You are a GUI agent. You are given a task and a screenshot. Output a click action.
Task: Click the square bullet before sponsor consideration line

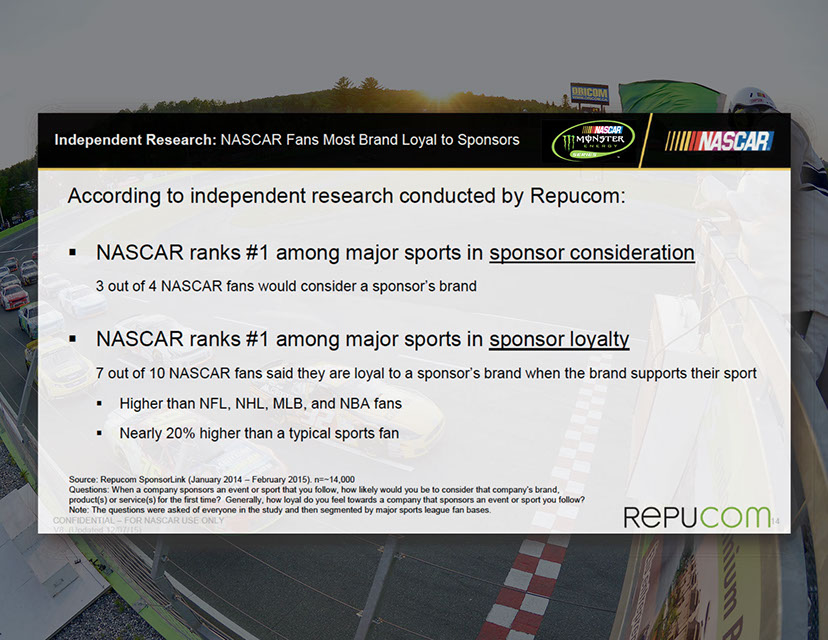(73, 253)
